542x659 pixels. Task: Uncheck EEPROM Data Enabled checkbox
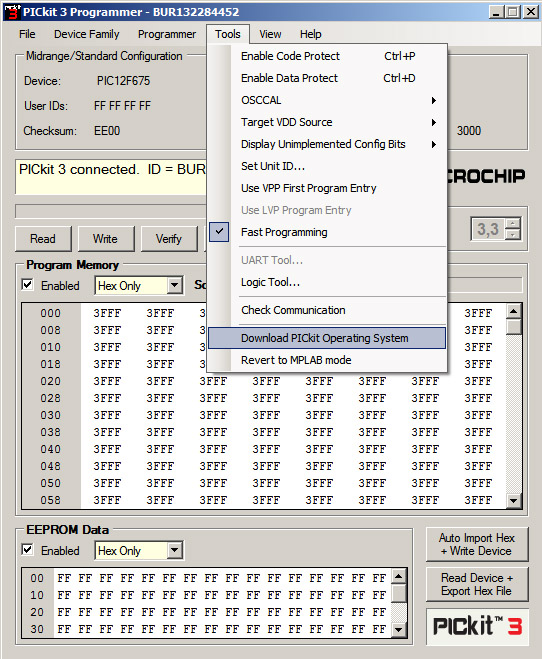28,550
